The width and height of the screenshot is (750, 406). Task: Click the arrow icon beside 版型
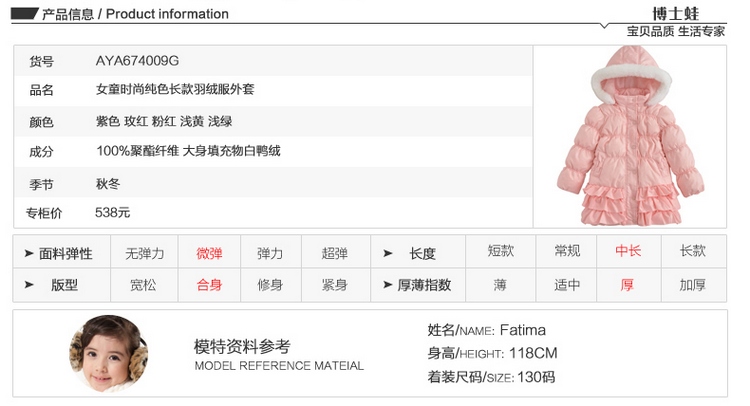point(29,285)
